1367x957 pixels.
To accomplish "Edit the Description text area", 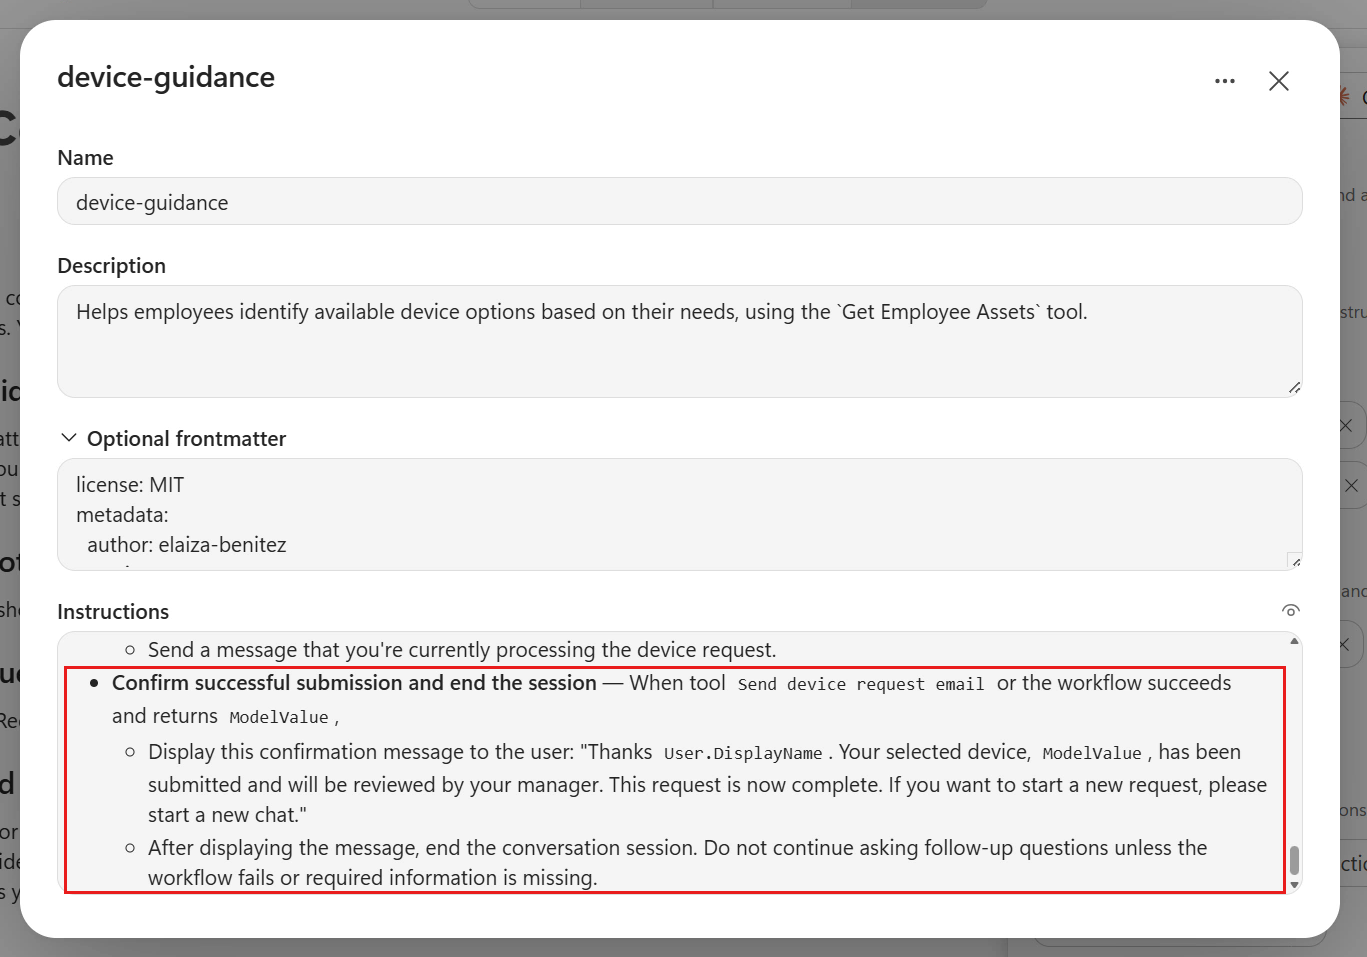I will coord(680,342).
